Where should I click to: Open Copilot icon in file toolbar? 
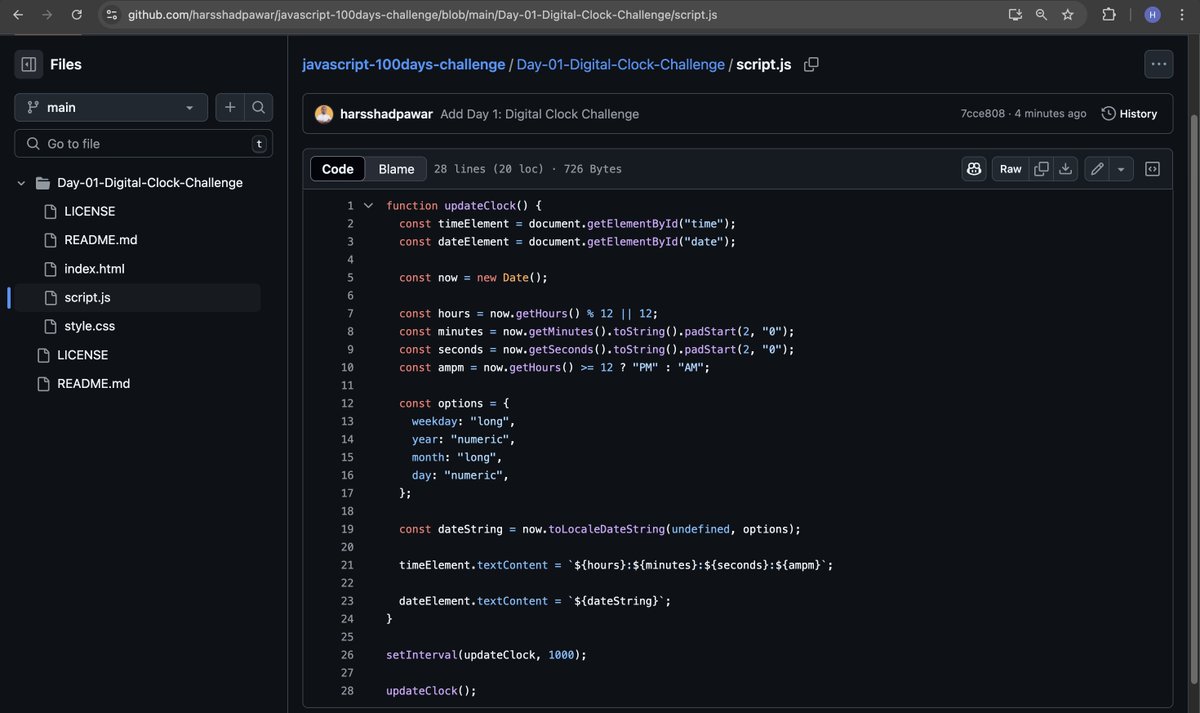tap(974, 169)
